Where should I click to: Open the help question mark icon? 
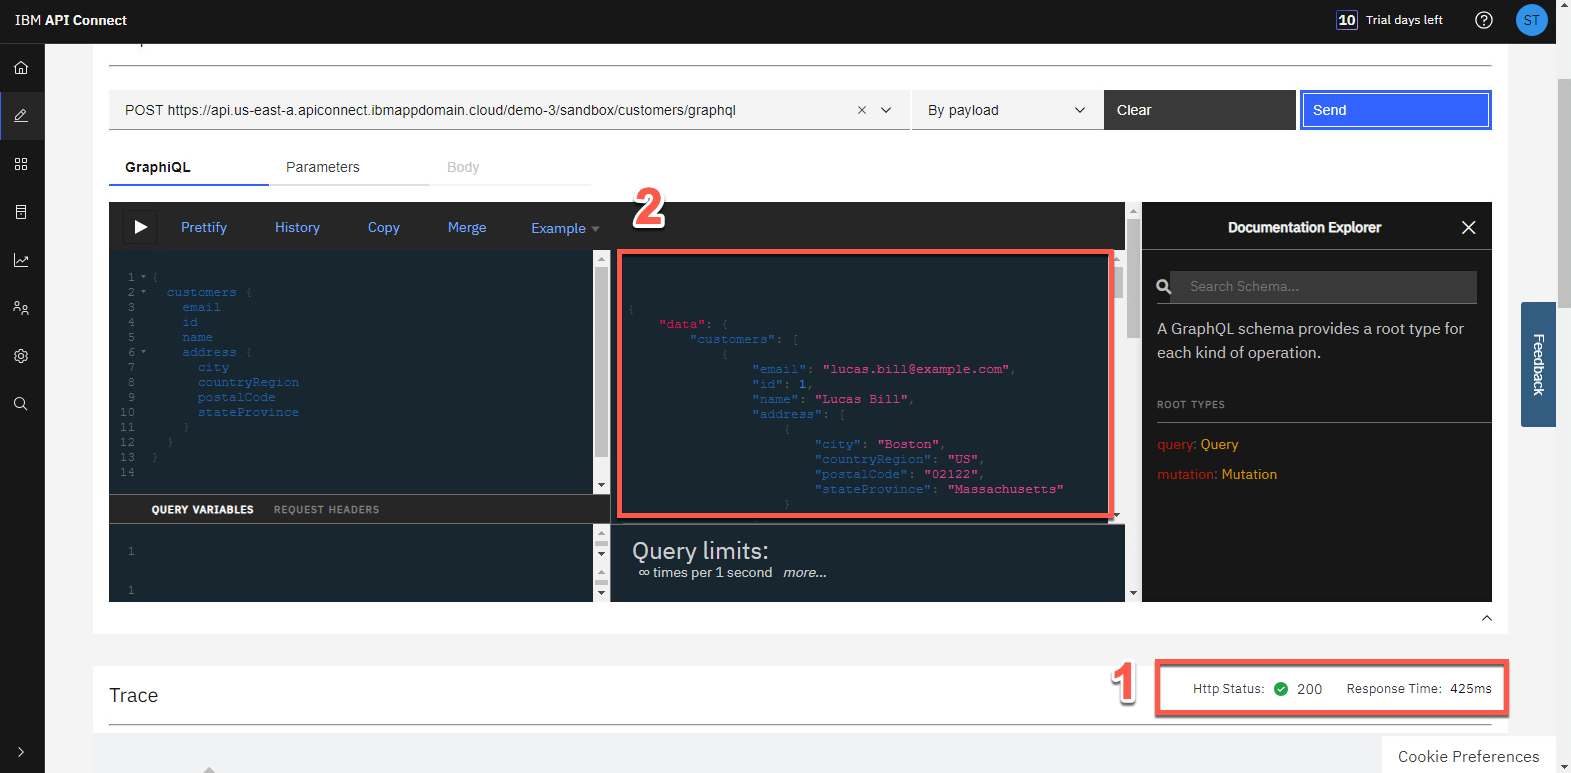point(1484,20)
